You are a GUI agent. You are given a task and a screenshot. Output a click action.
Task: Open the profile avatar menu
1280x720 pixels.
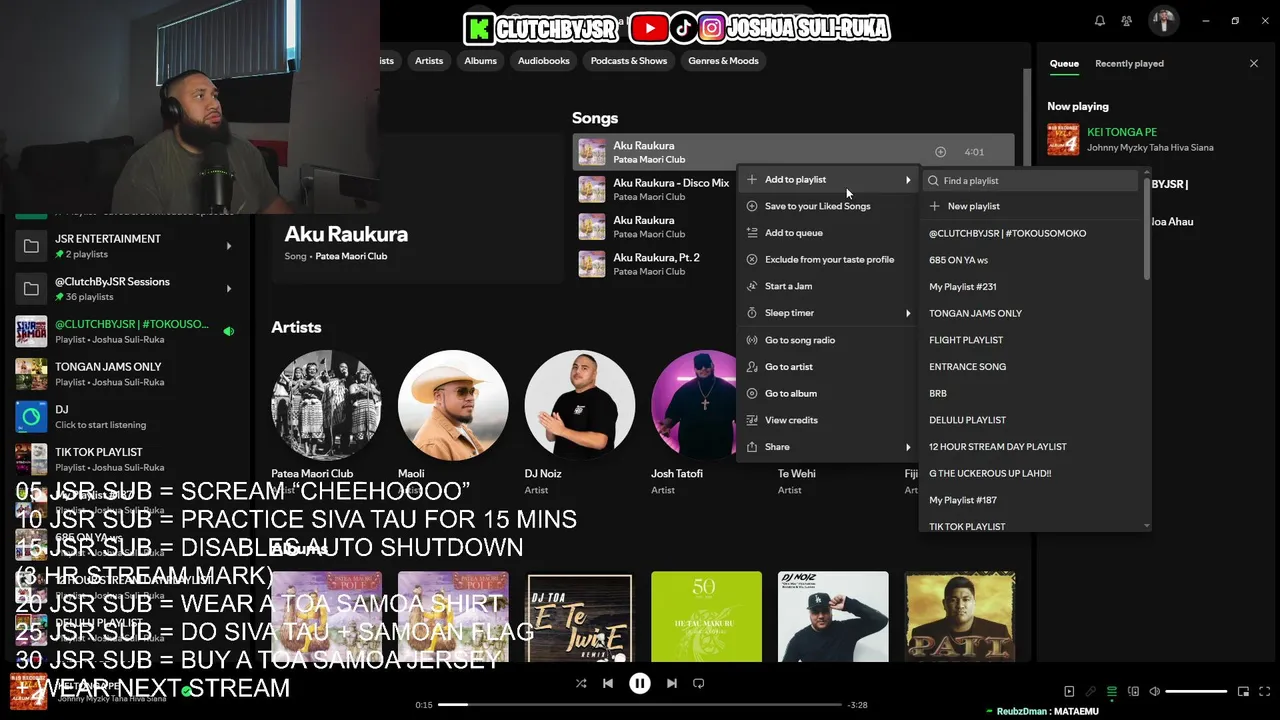click(1162, 21)
